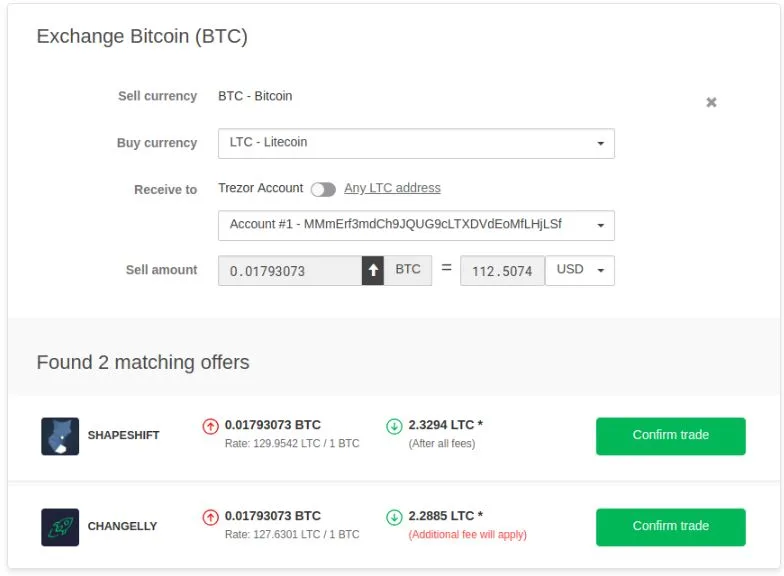
Task: Click the black up-arrow max amount icon
Action: (x=373, y=270)
